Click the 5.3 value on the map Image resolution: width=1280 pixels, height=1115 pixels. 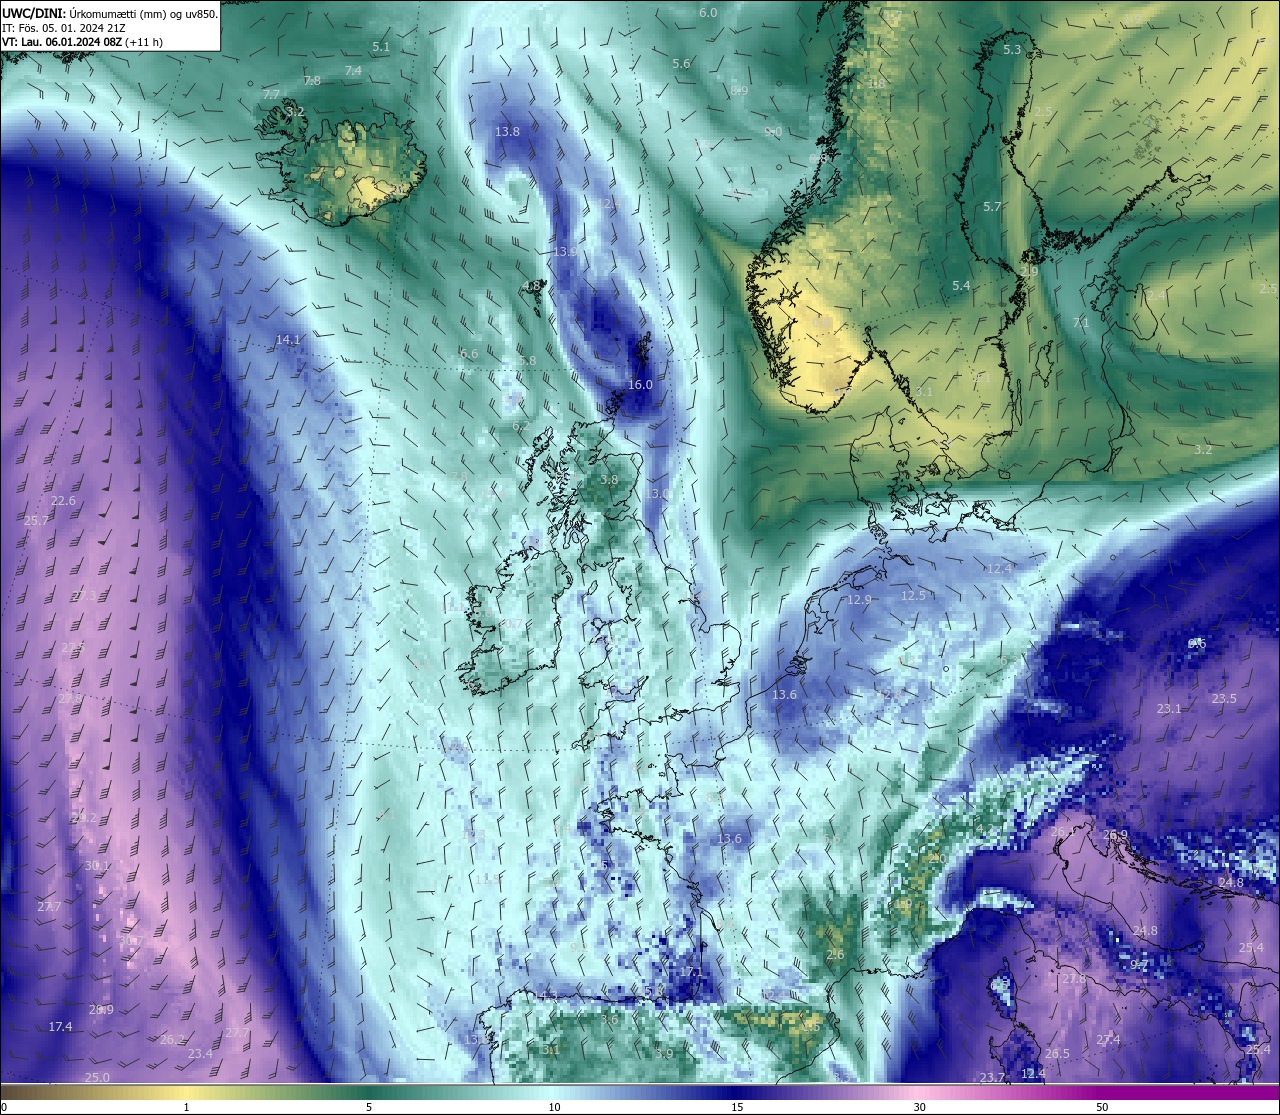(x=1012, y=50)
